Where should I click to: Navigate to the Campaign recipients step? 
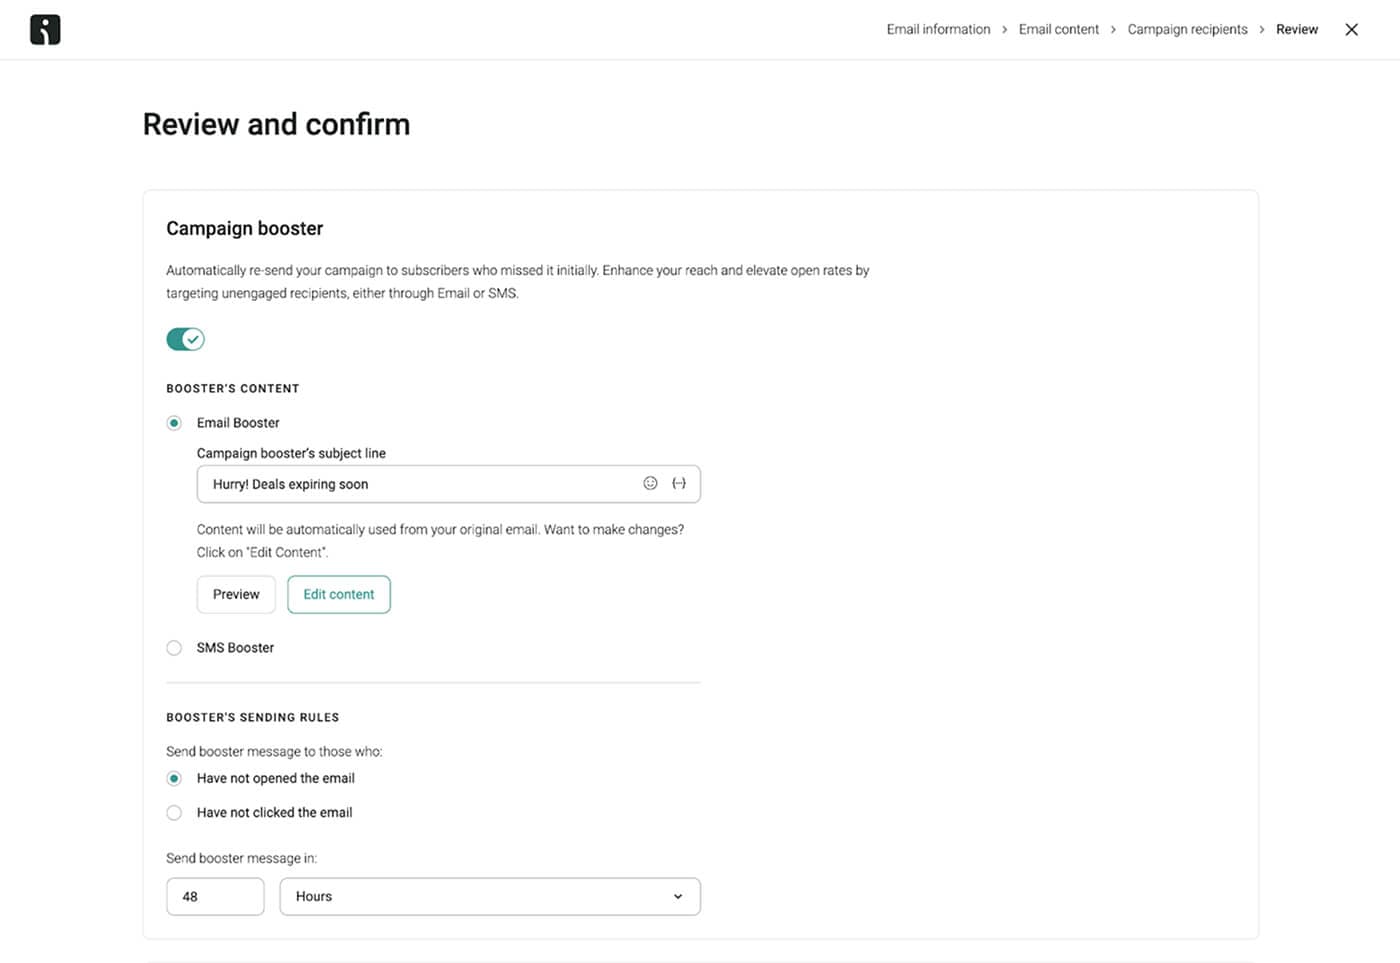pos(1187,29)
